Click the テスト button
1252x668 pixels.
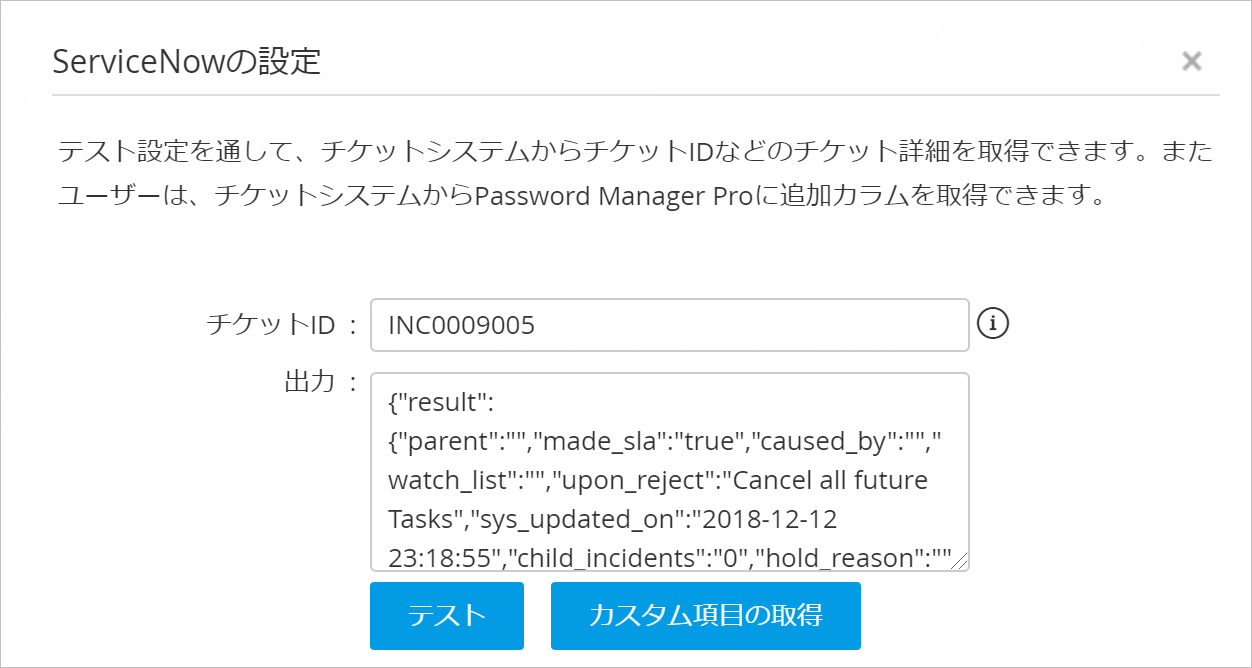(446, 615)
